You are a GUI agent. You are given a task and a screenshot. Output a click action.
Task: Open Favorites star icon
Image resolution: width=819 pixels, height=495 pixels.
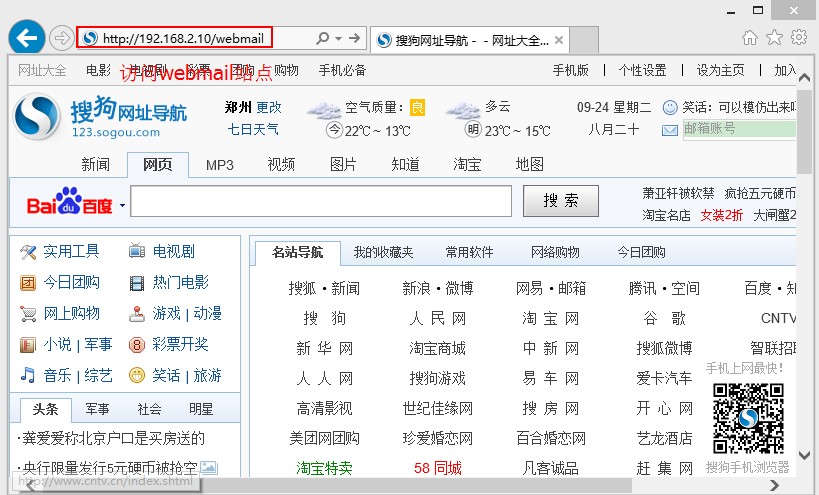tap(774, 38)
